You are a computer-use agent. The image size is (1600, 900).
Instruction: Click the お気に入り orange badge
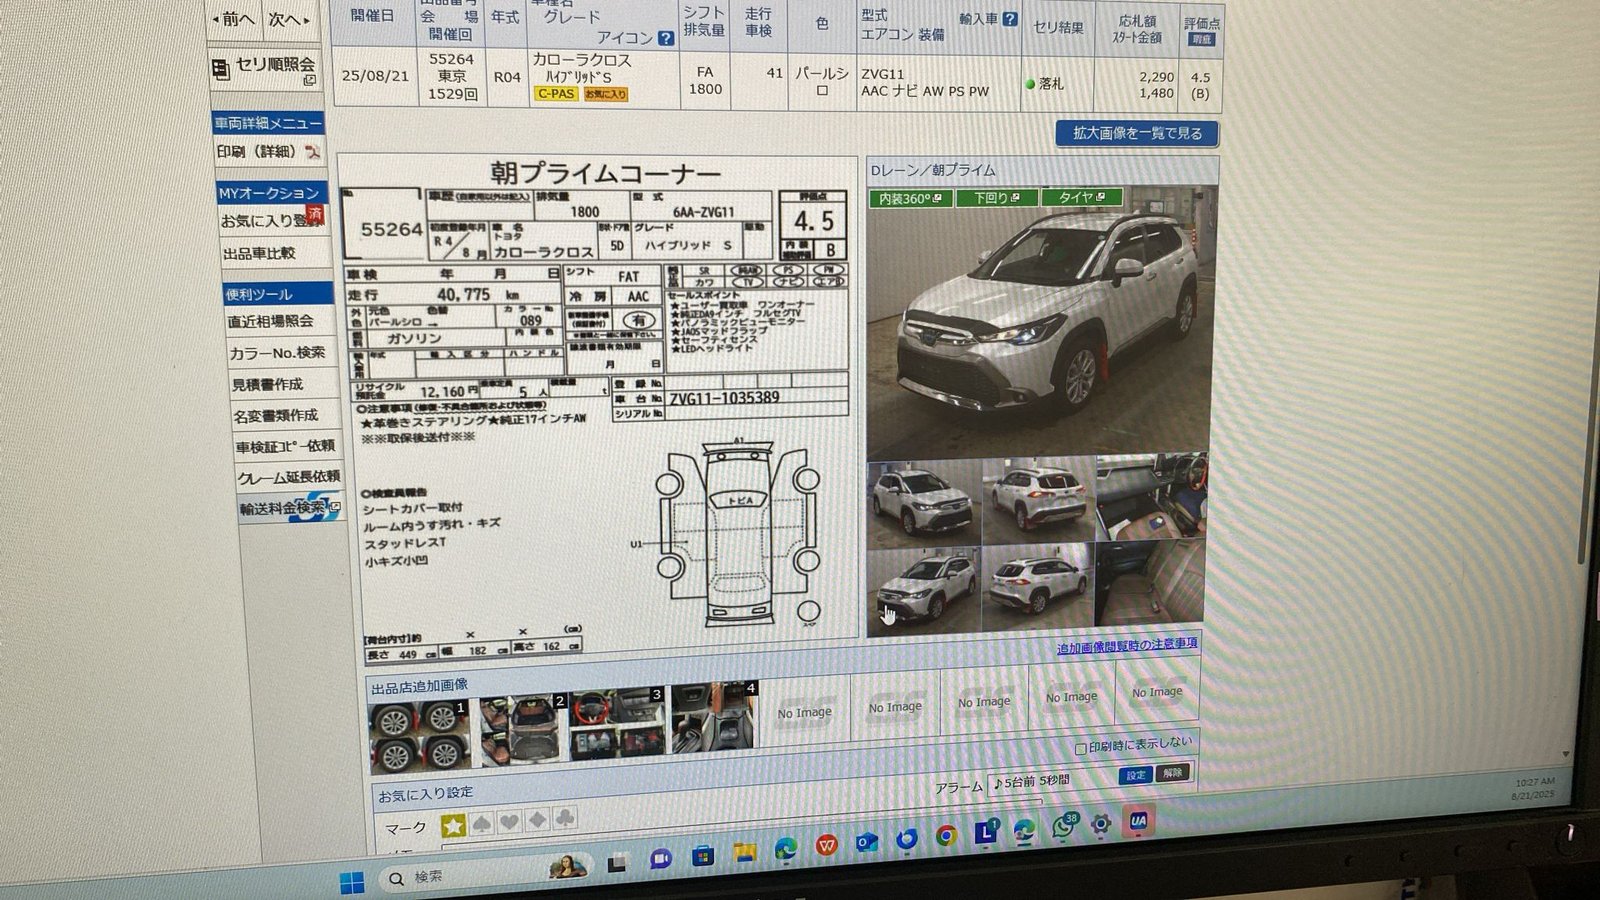tap(605, 94)
